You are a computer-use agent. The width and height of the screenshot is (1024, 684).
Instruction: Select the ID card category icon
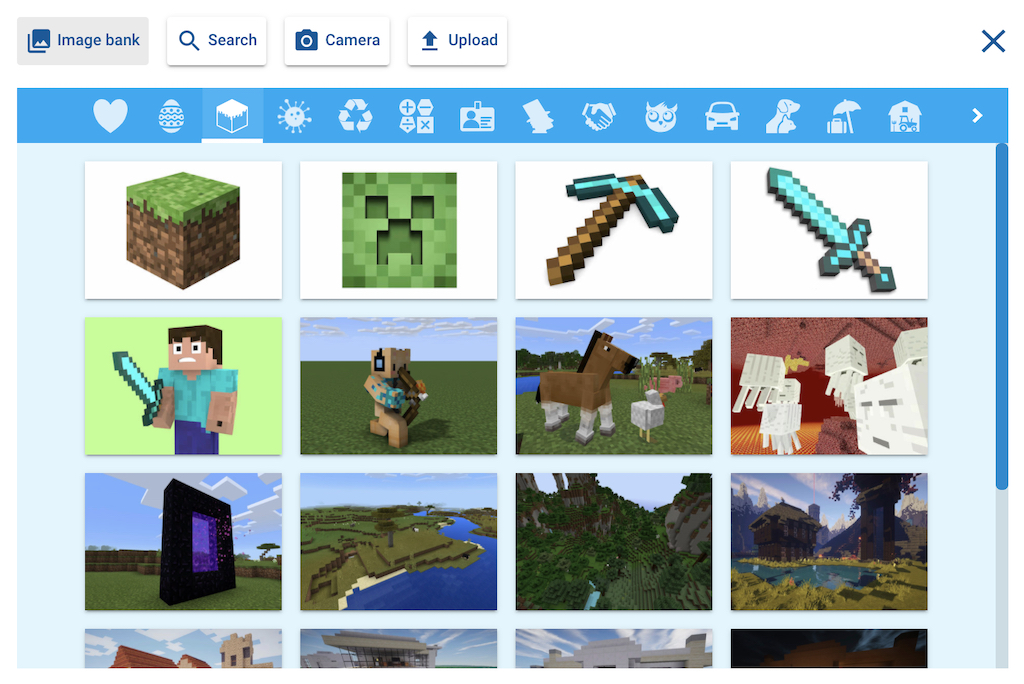[x=477, y=116]
